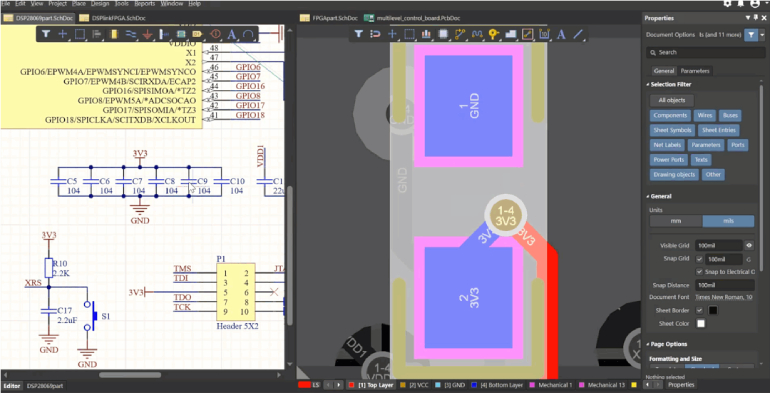This screenshot has height=393, width=770.
Task: Click the Properties Search field
Action: pyautogui.click(x=705, y=52)
